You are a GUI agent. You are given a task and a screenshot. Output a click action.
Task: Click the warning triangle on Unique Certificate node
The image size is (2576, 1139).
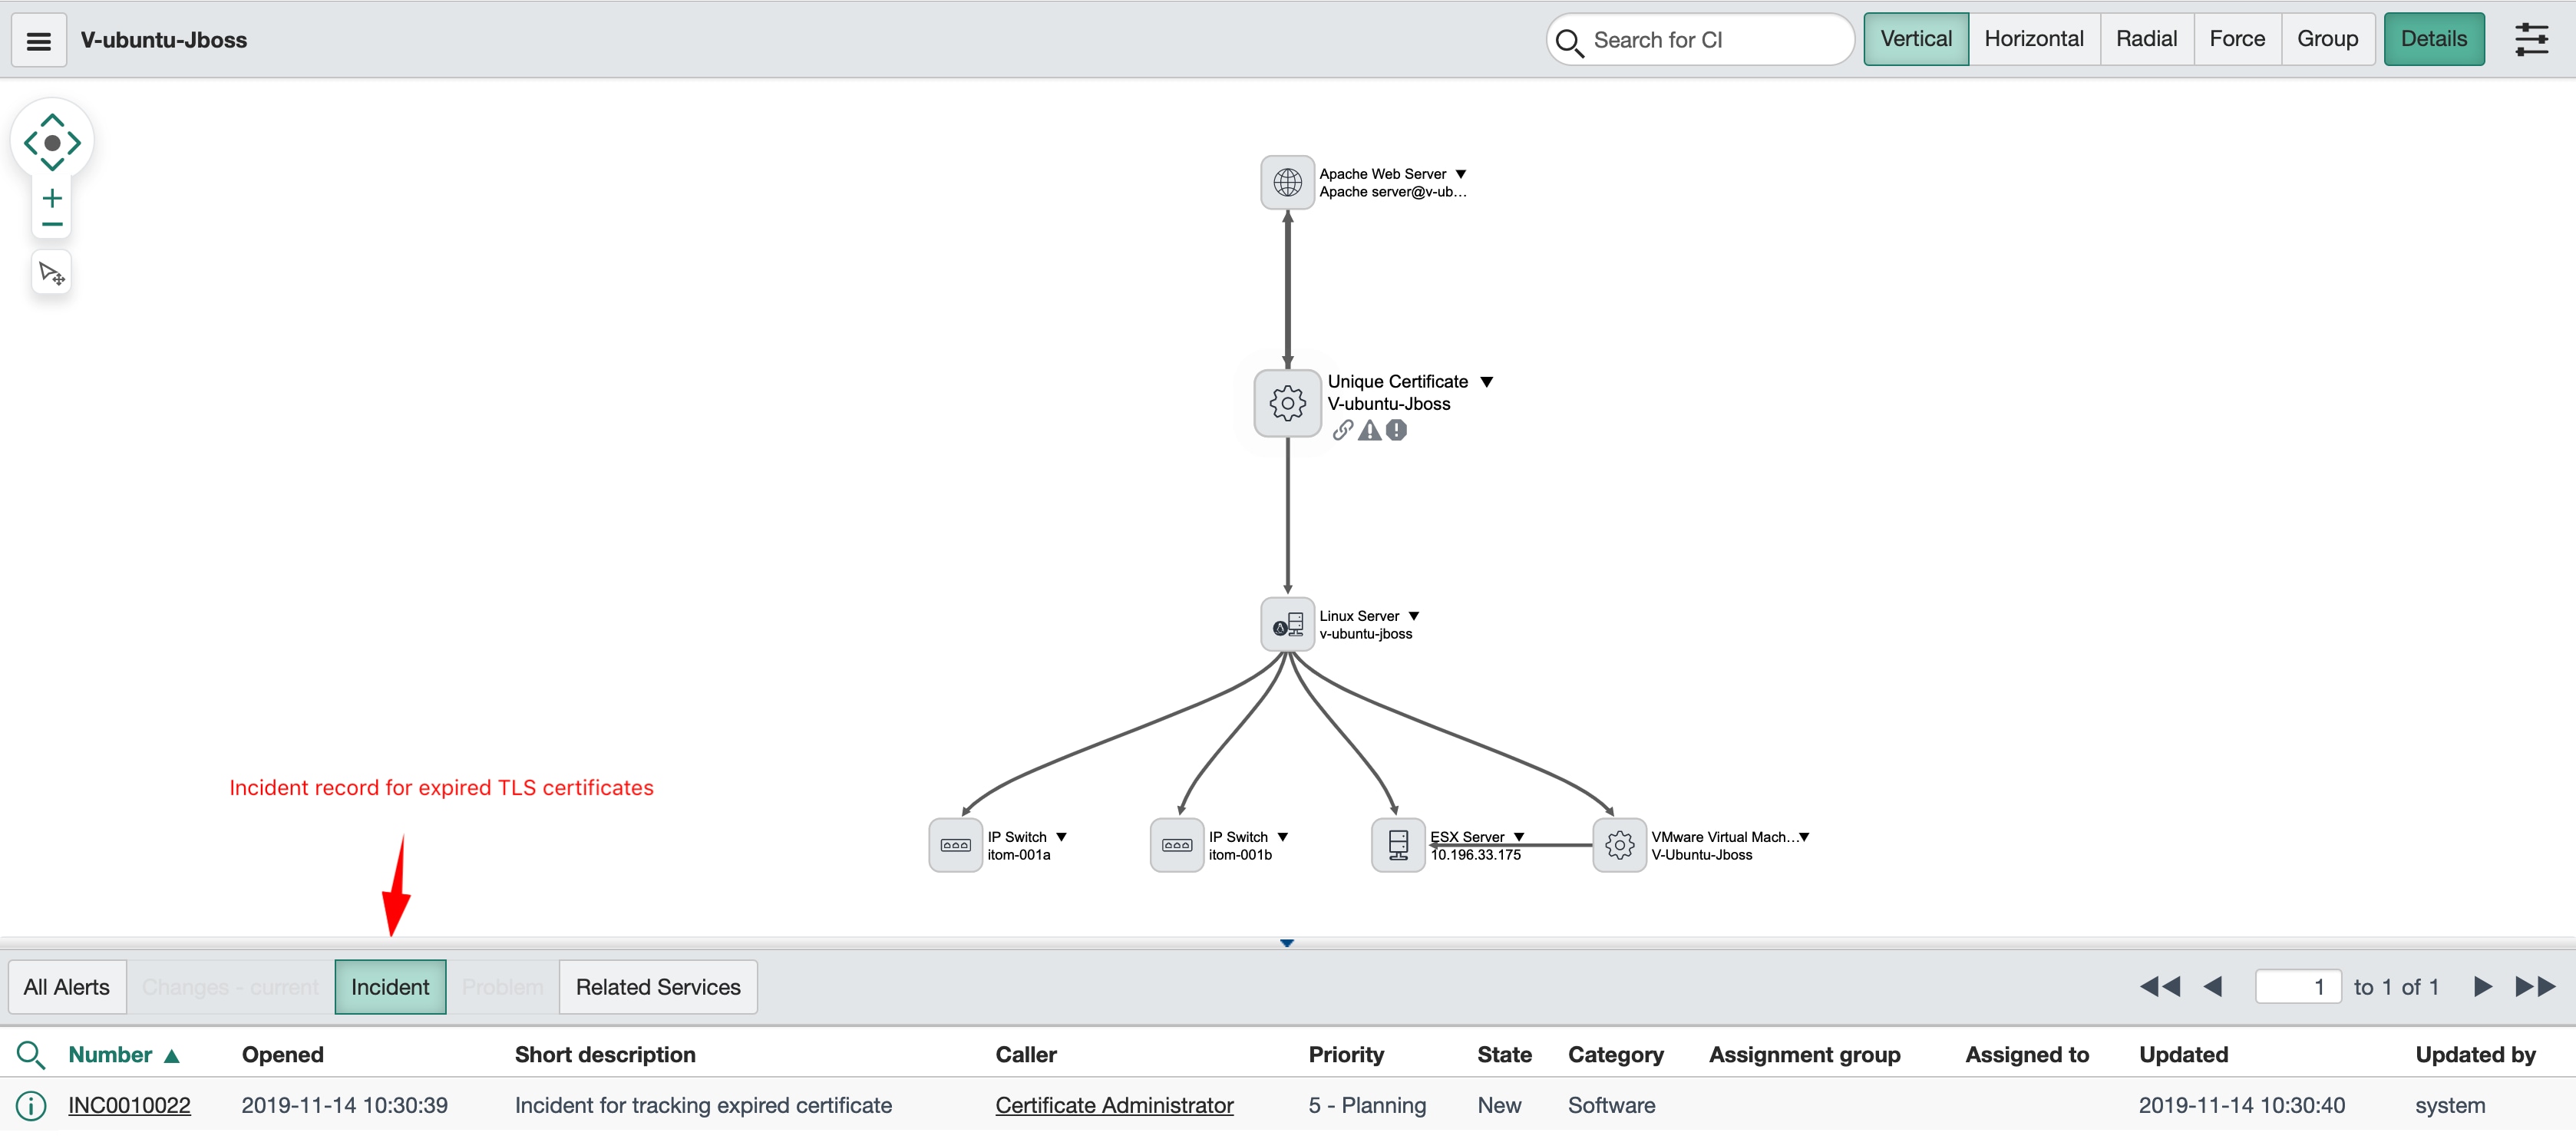pyautogui.click(x=1369, y=430)
